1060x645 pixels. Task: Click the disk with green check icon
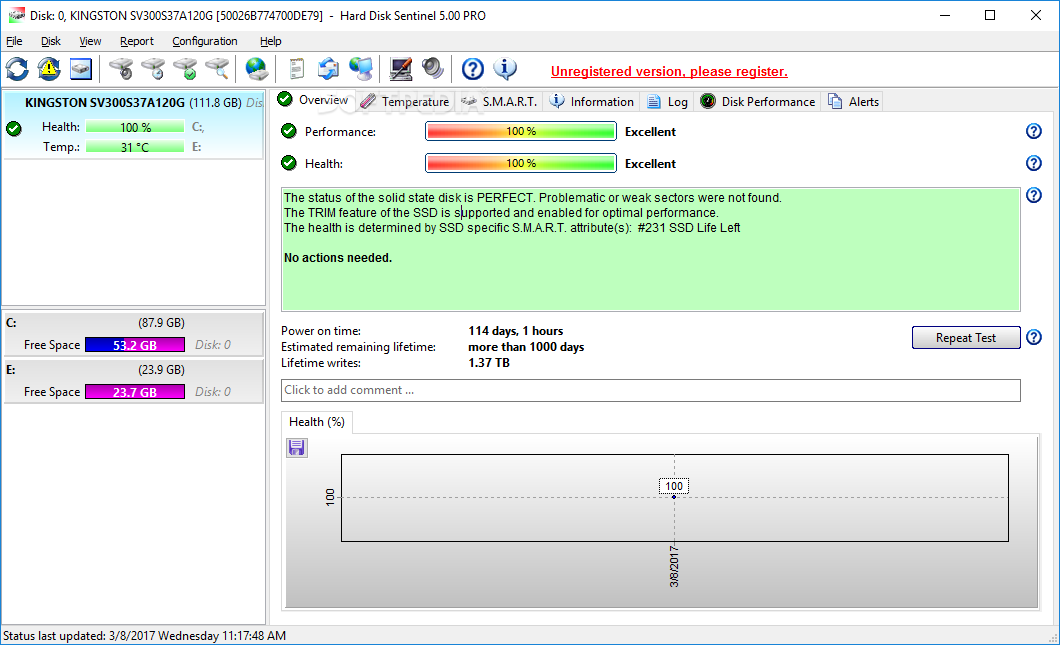pyautogui.click(x=185, y=69)
